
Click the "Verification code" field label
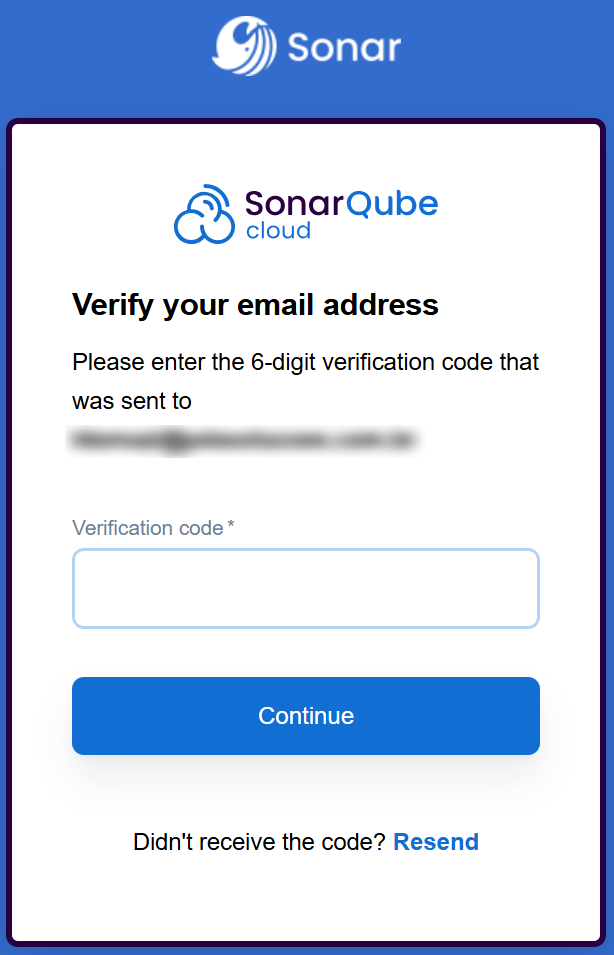pos(148,528)
